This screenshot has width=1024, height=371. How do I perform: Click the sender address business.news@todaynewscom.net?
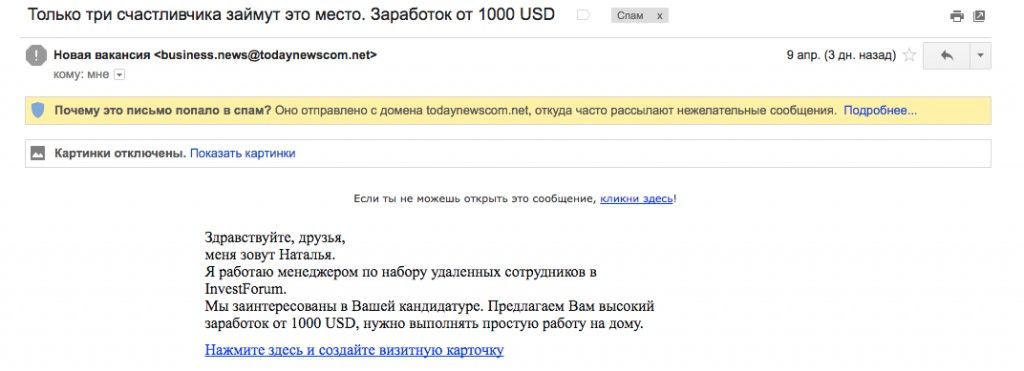point(265,56)
